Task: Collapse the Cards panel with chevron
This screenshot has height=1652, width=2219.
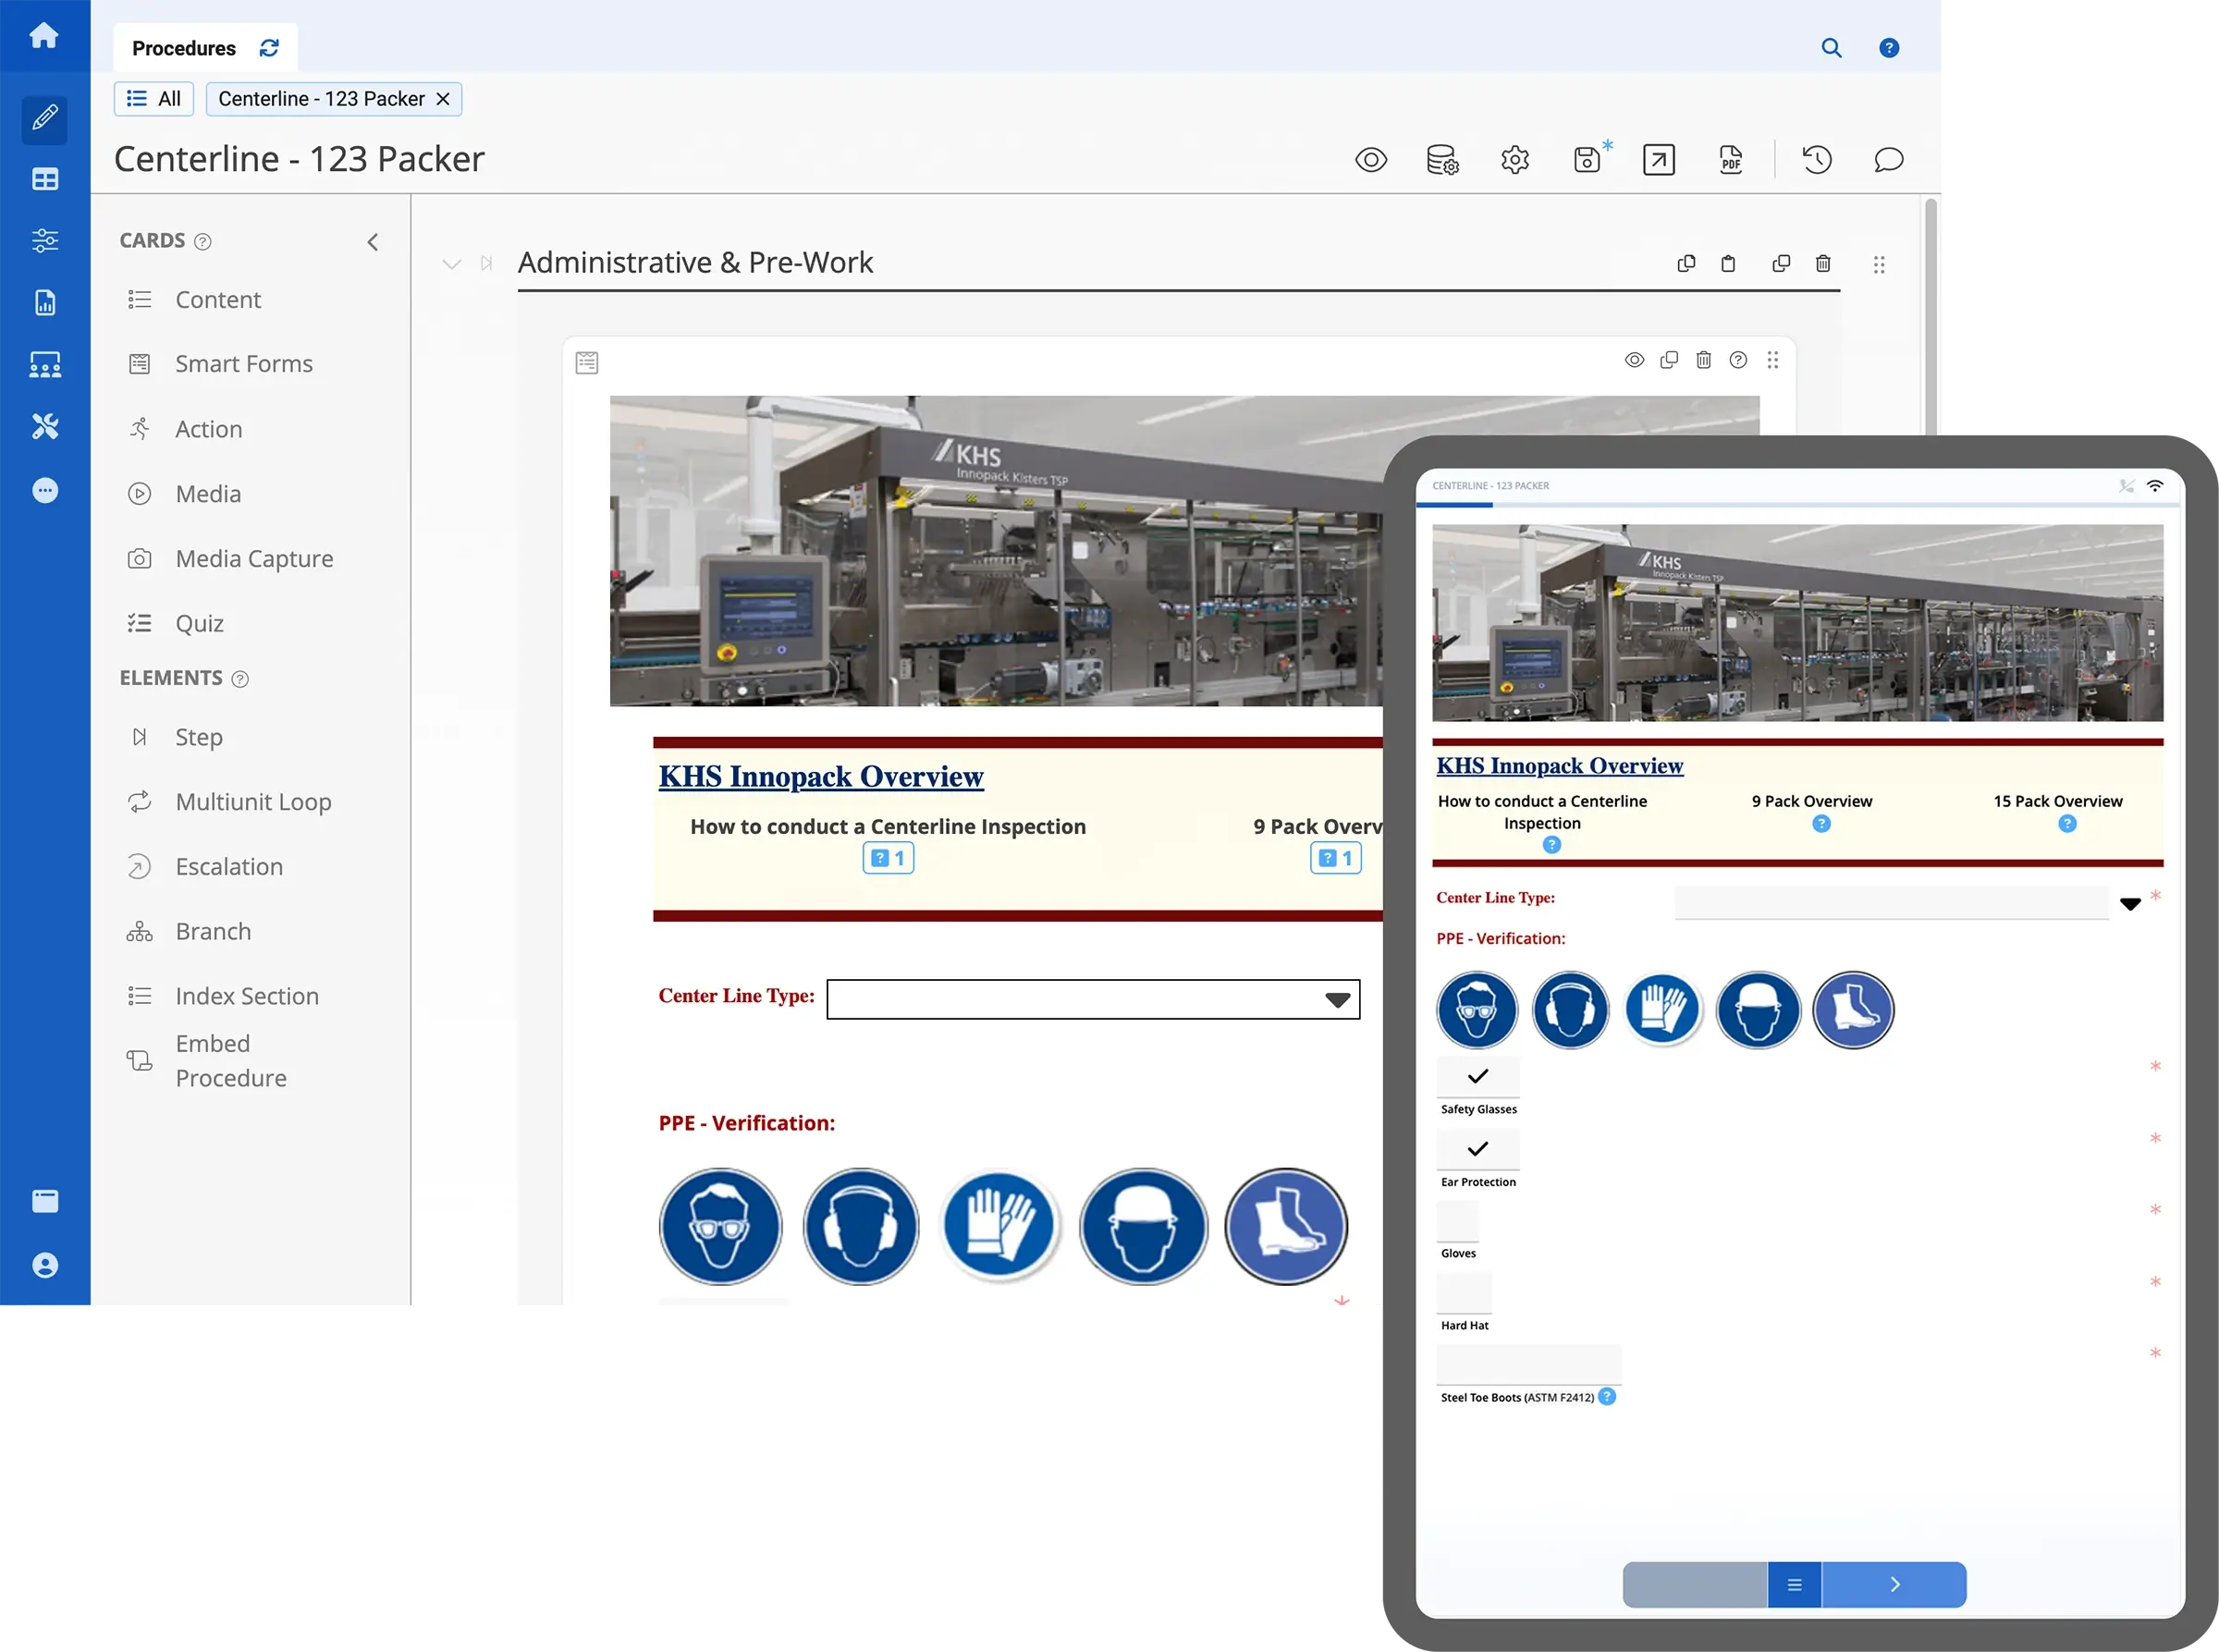Action: 373,242
